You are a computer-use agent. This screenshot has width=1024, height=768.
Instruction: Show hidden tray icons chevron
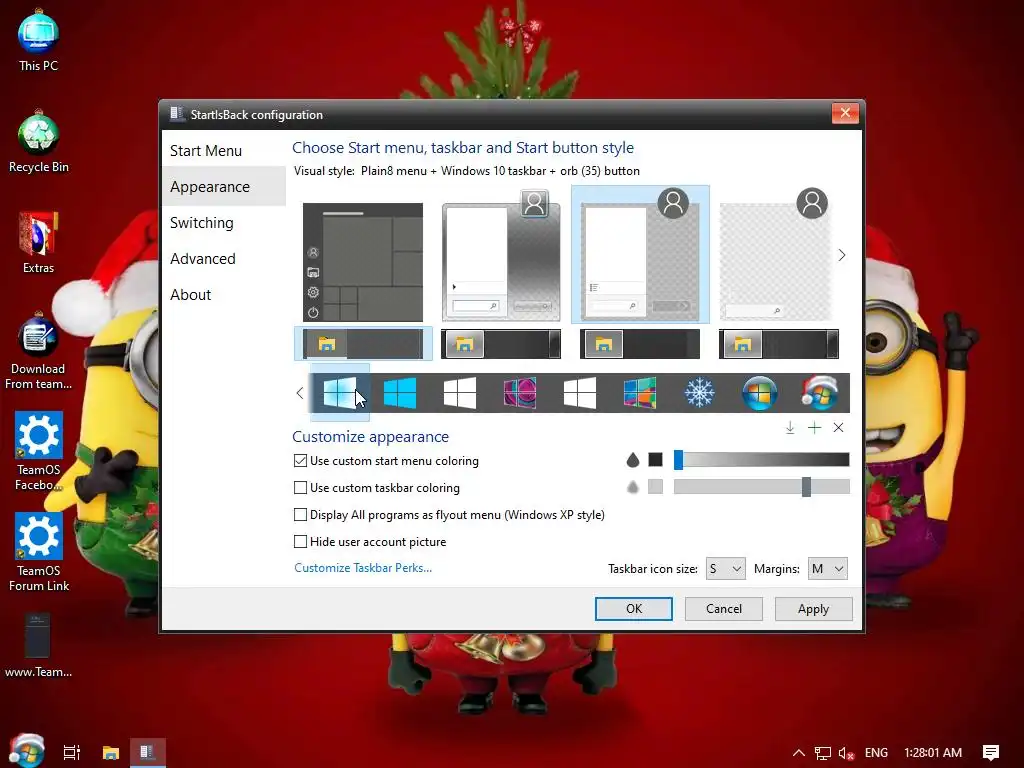click(798, 753)
